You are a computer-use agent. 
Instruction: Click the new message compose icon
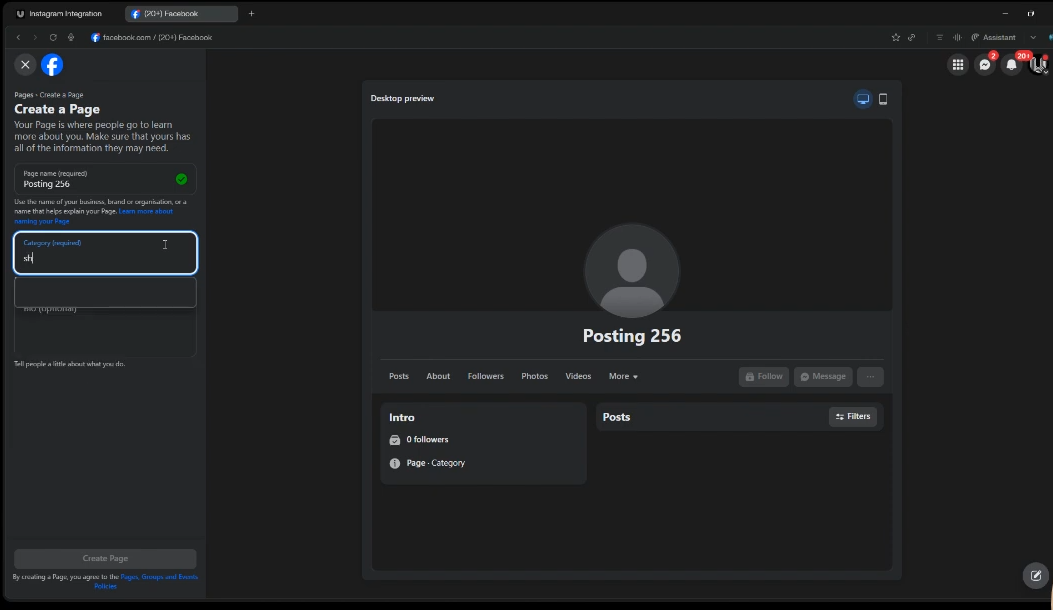(1036, 576)
